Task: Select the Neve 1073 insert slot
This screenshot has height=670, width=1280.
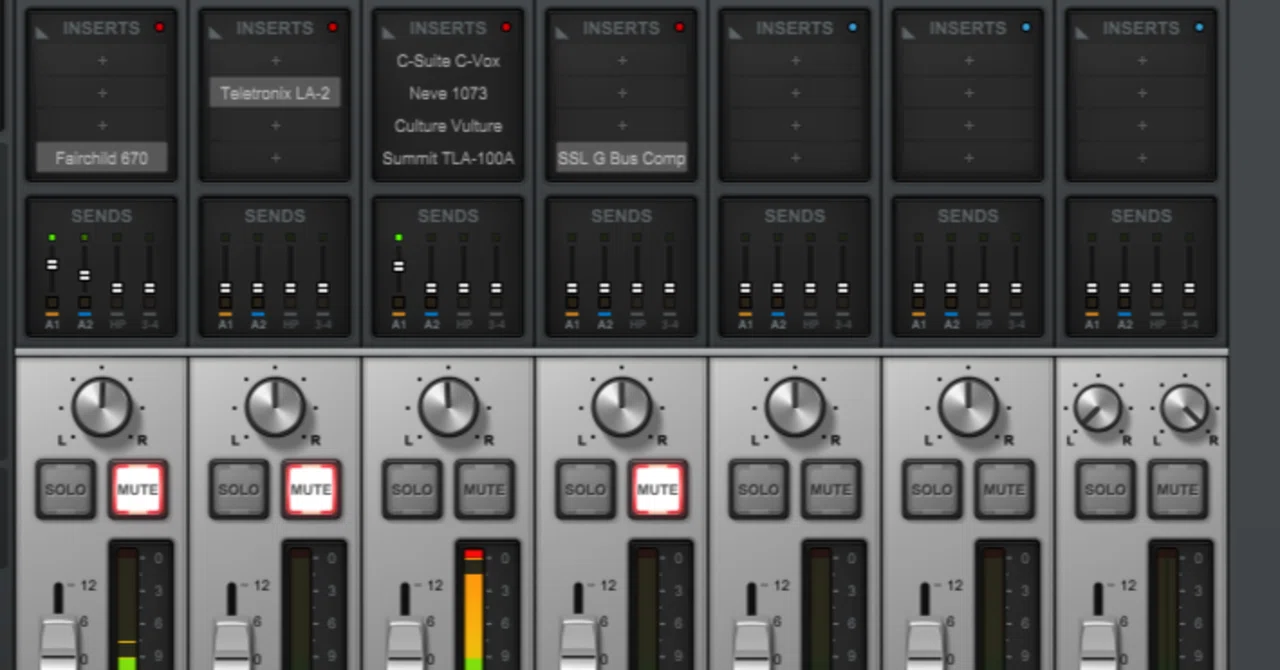Action: [448, 93]
